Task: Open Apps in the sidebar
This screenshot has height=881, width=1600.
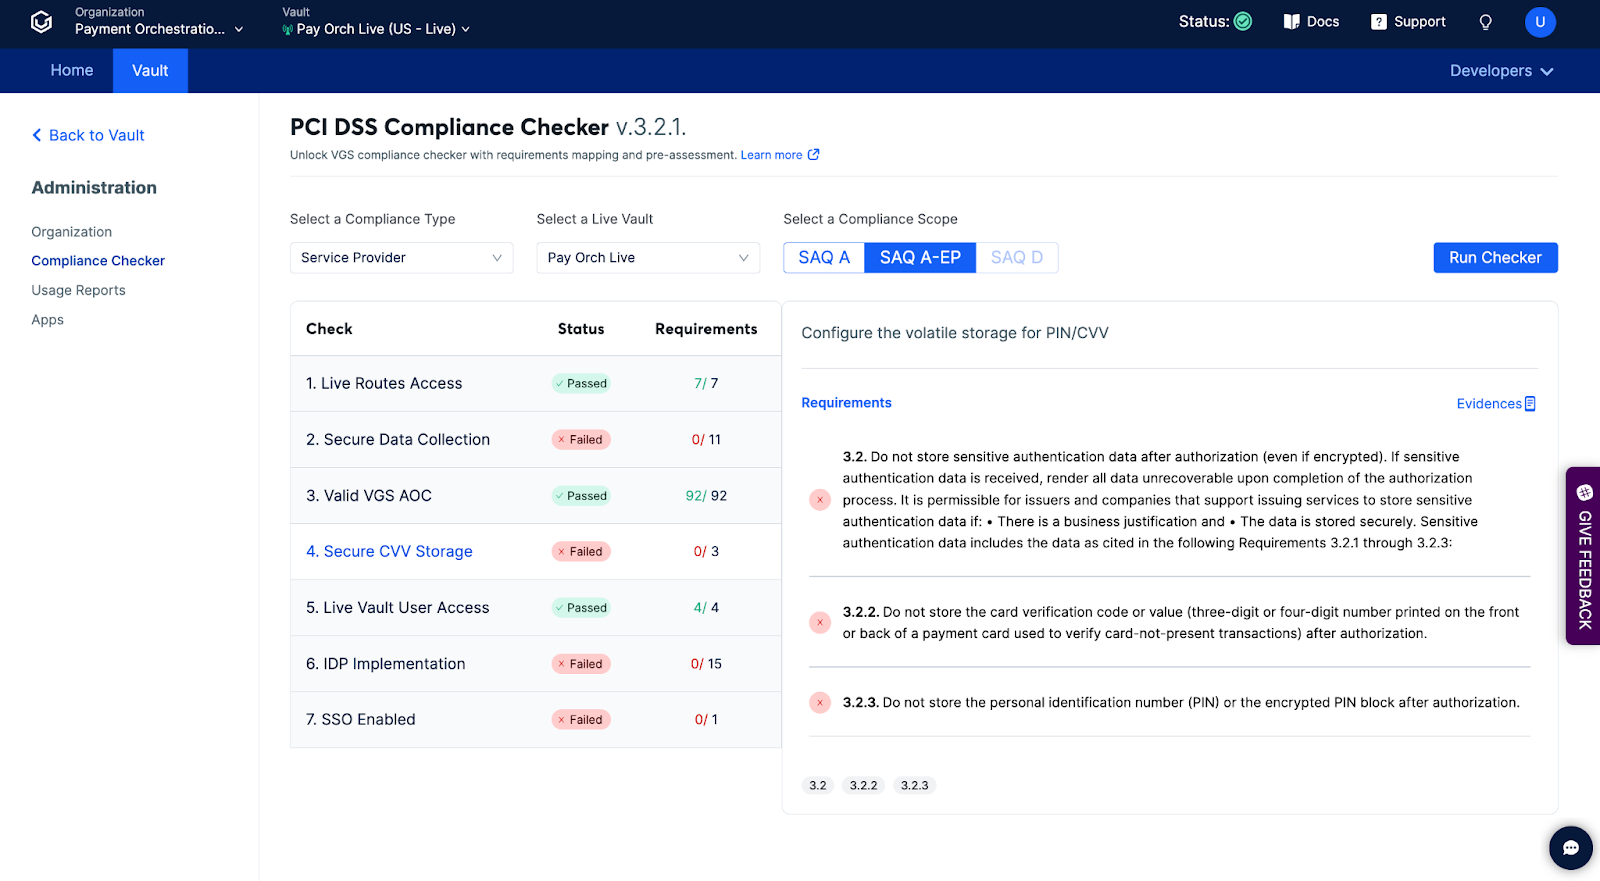Action: click(47, 320)
